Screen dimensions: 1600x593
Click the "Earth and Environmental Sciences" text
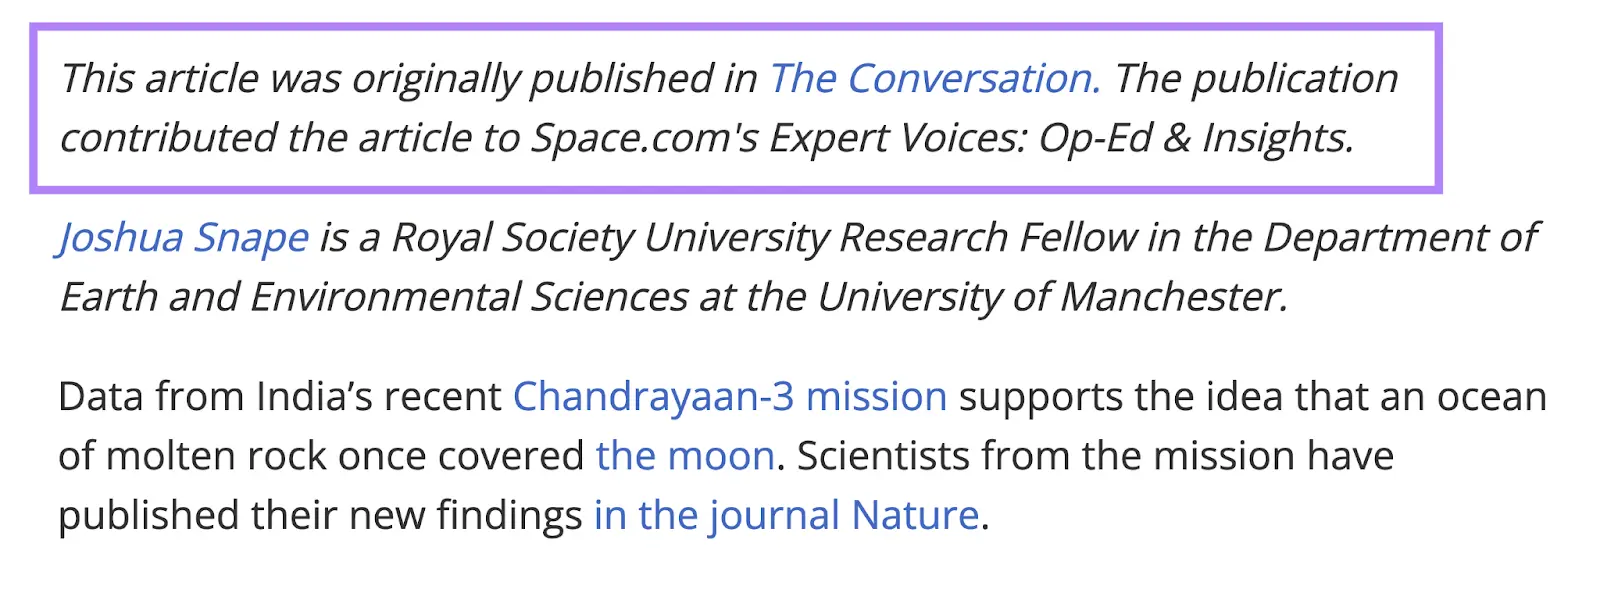pos(373,297)
